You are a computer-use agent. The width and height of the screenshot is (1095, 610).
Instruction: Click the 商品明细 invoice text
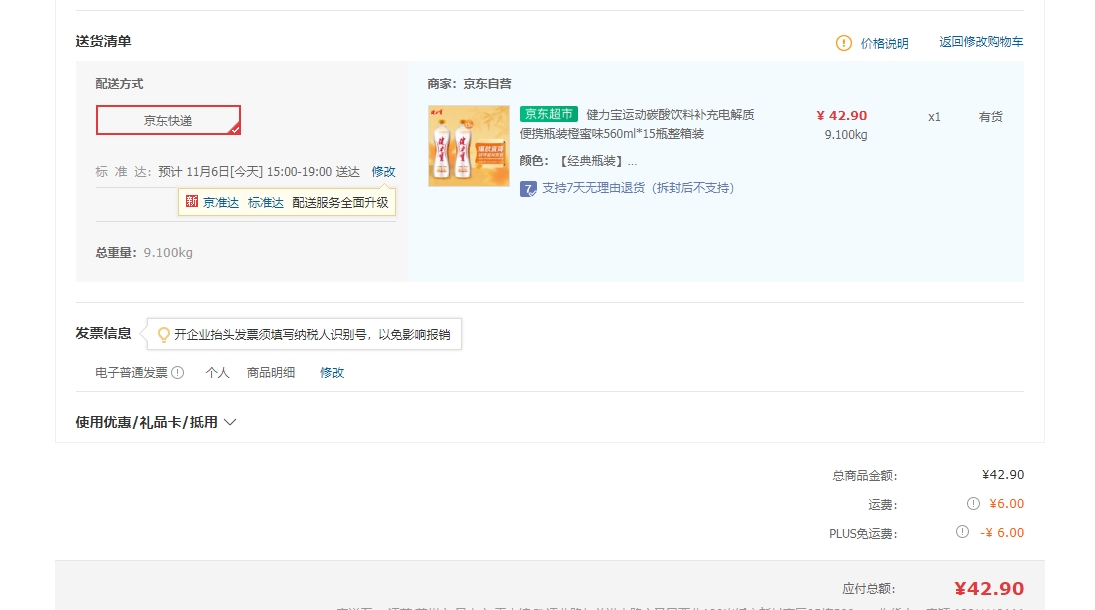(271, 372)
